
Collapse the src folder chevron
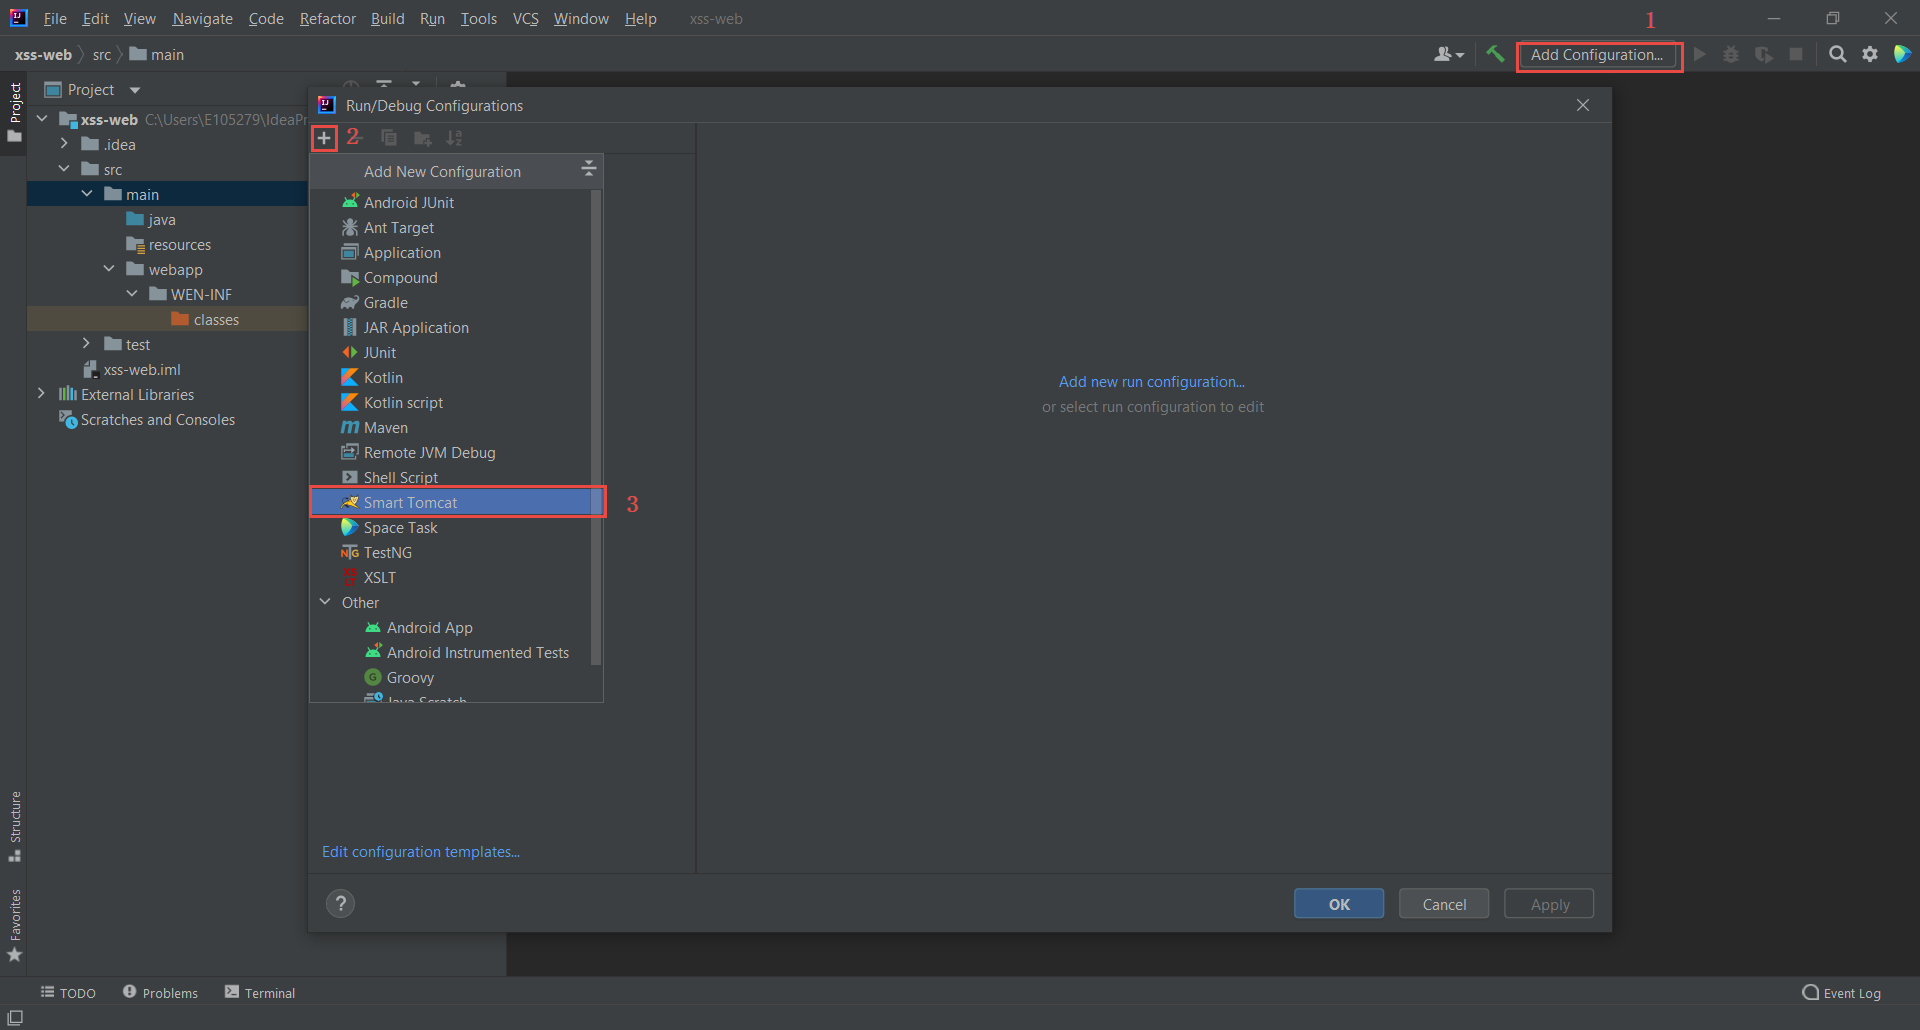[x=64, y=169]
